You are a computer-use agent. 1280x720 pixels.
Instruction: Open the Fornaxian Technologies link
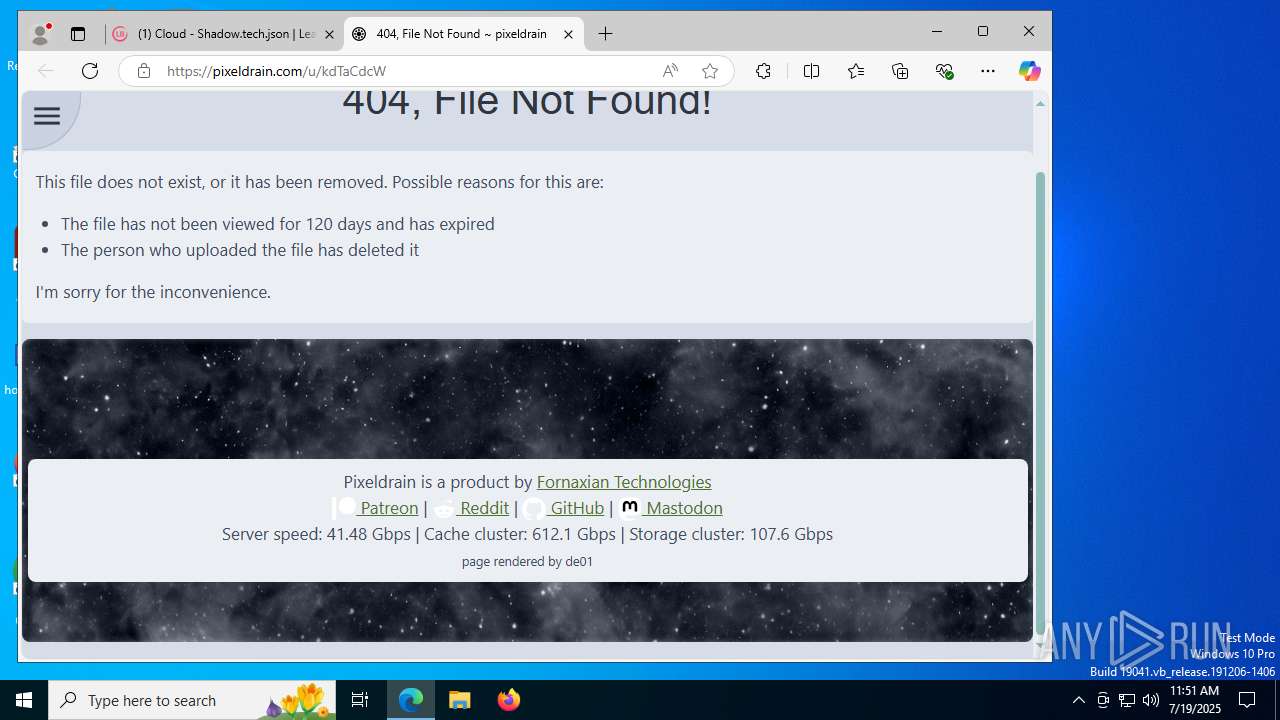coord(624,482)
